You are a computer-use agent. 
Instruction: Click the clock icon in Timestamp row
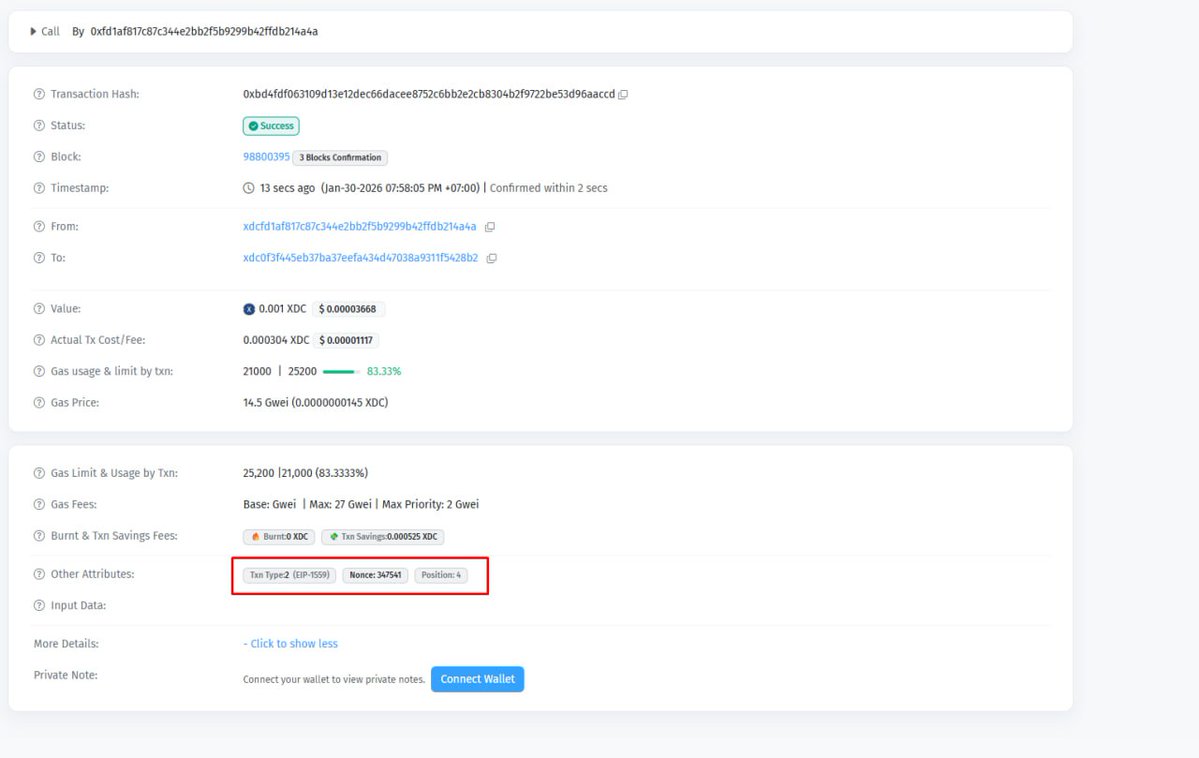click(x=249, y=188)
